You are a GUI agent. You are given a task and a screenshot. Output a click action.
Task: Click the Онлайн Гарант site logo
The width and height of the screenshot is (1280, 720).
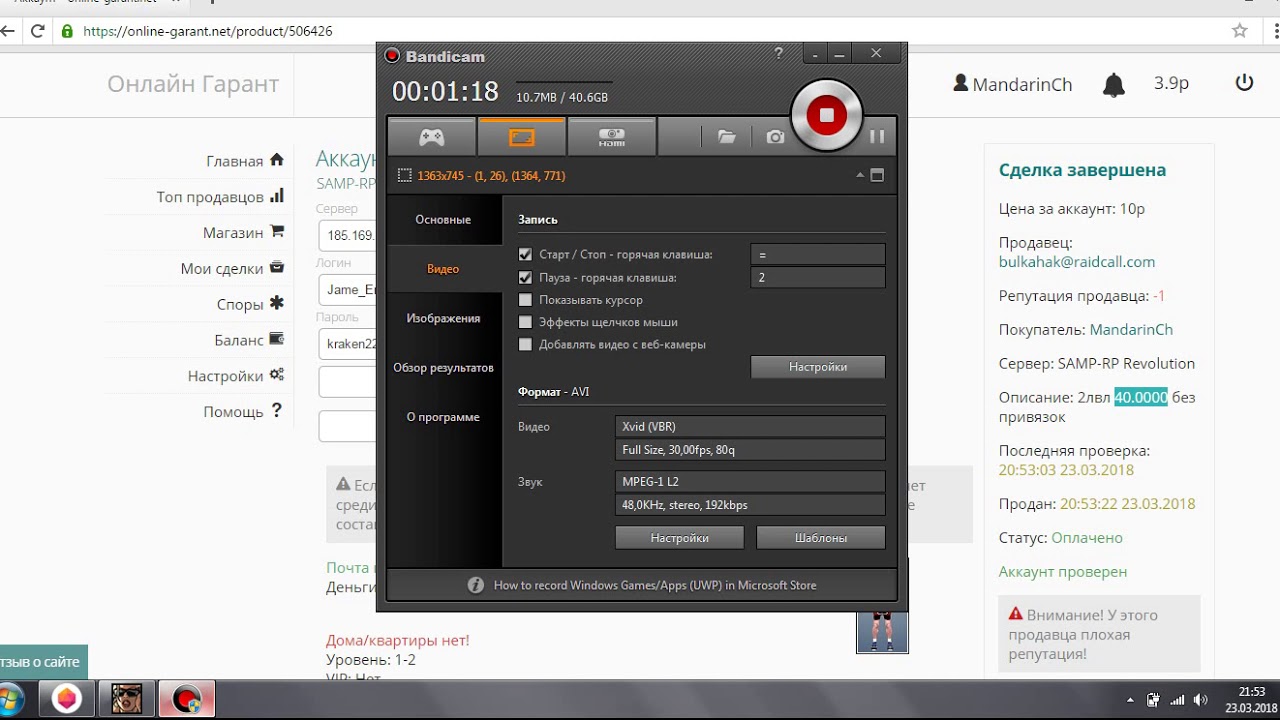pos(193,84)
